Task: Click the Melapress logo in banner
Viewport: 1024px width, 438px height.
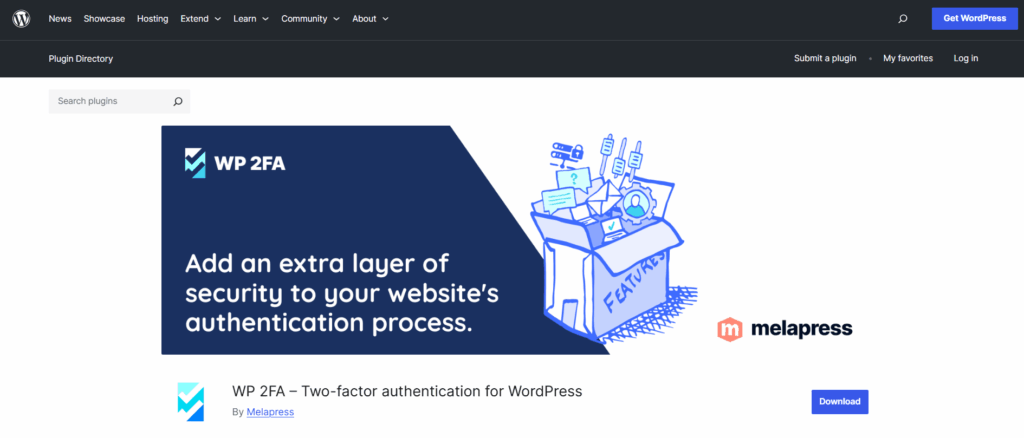Action: [x=784, y=328]
